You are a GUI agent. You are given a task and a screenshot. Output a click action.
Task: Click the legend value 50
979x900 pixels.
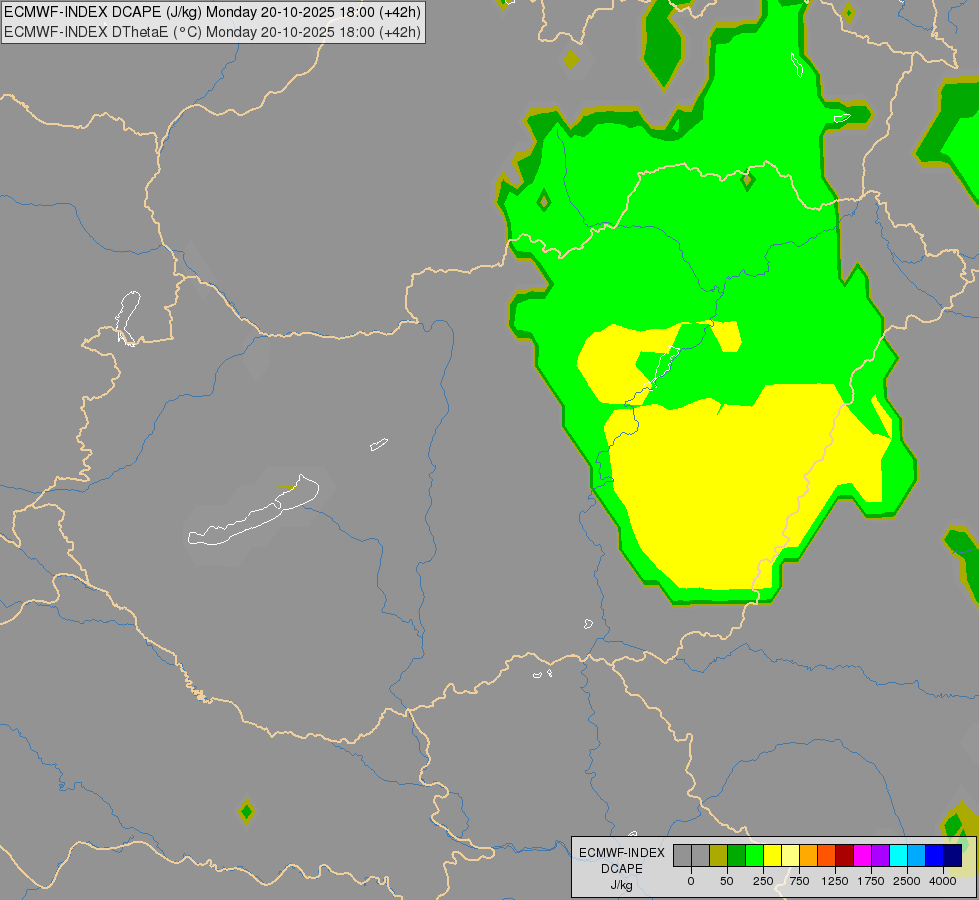[x=727, y=881]
